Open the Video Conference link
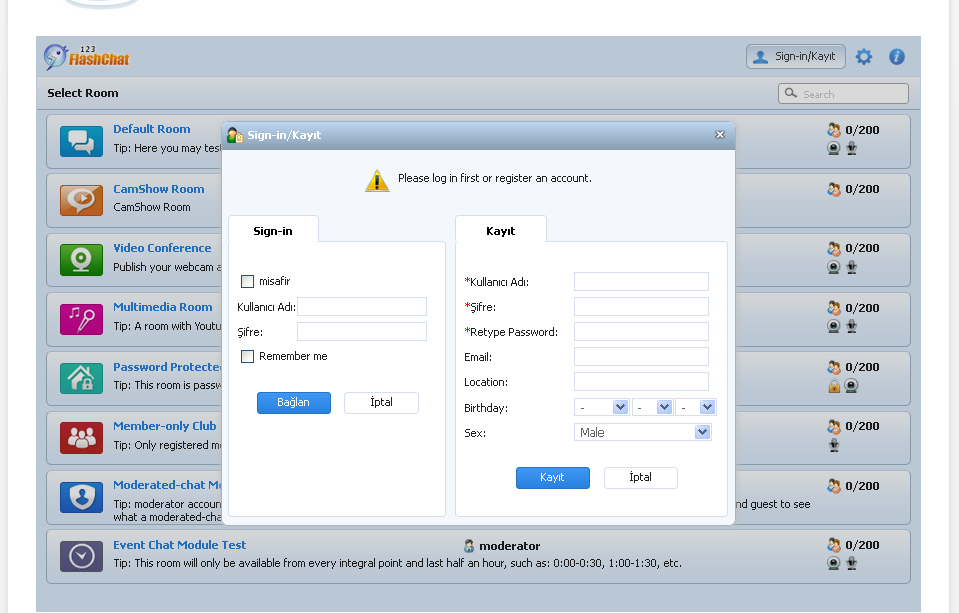 (x=162, y=248)
